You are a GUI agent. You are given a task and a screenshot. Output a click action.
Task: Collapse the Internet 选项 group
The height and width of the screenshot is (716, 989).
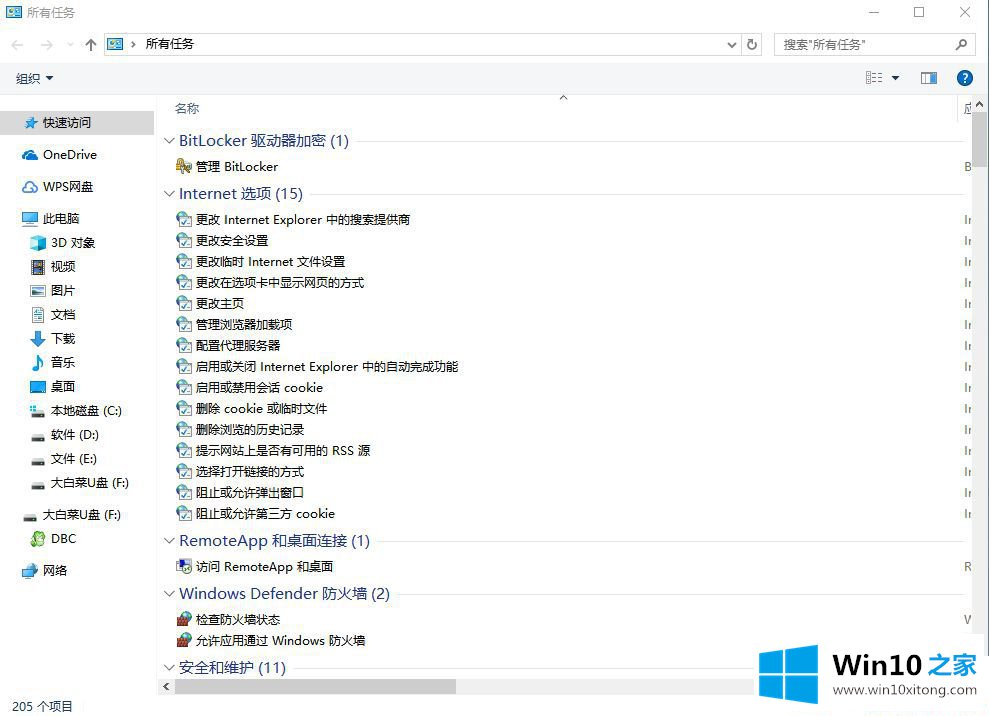[168, 194]
